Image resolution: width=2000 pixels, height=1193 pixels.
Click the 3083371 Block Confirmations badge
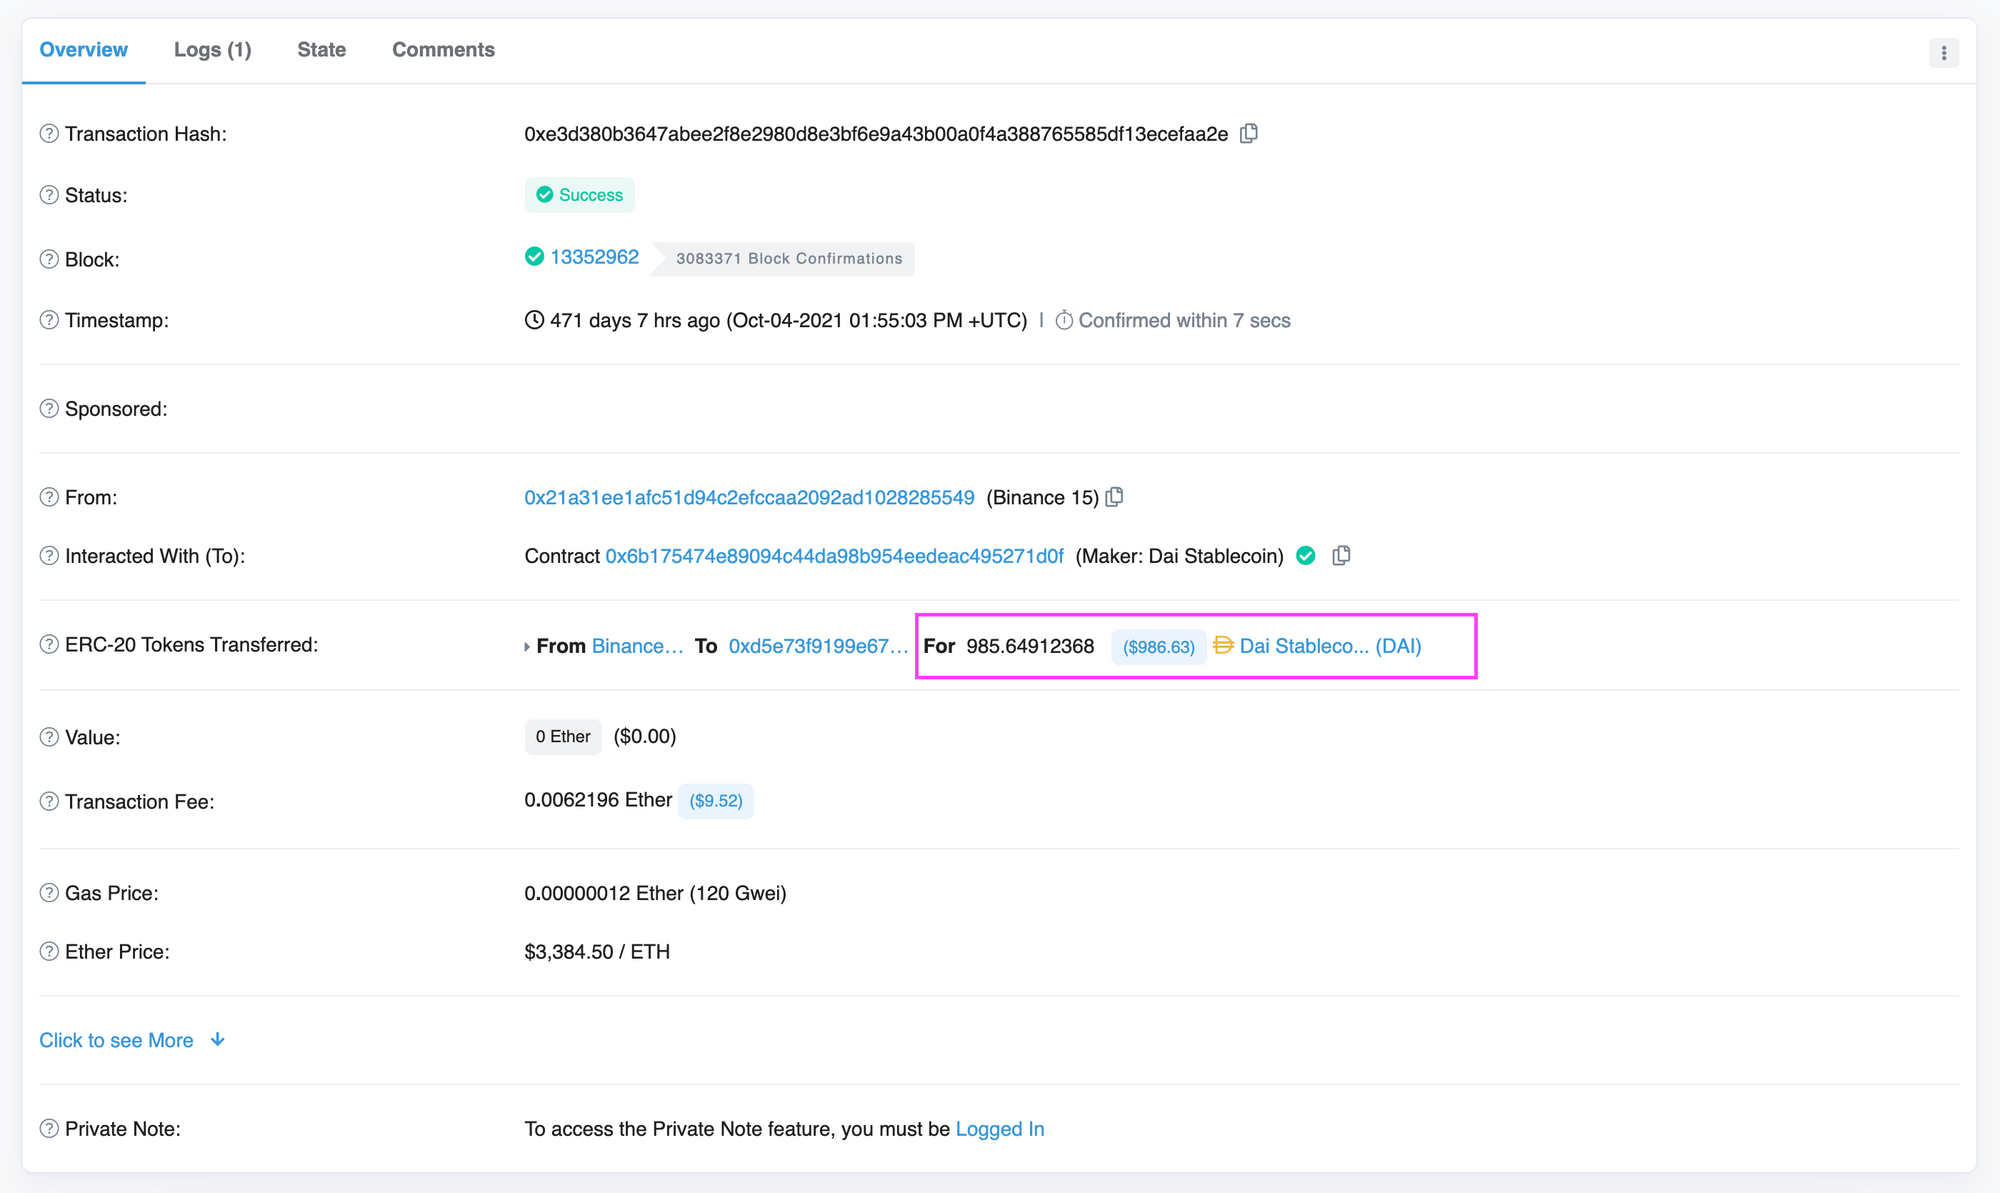pyautogui.click(x=784, y=258)
